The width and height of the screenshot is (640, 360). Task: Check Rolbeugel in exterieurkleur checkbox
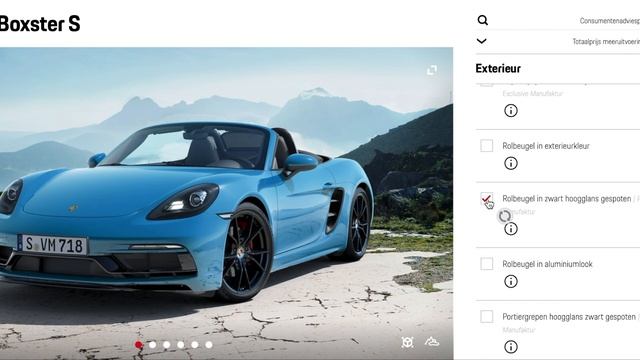point(487,146)
